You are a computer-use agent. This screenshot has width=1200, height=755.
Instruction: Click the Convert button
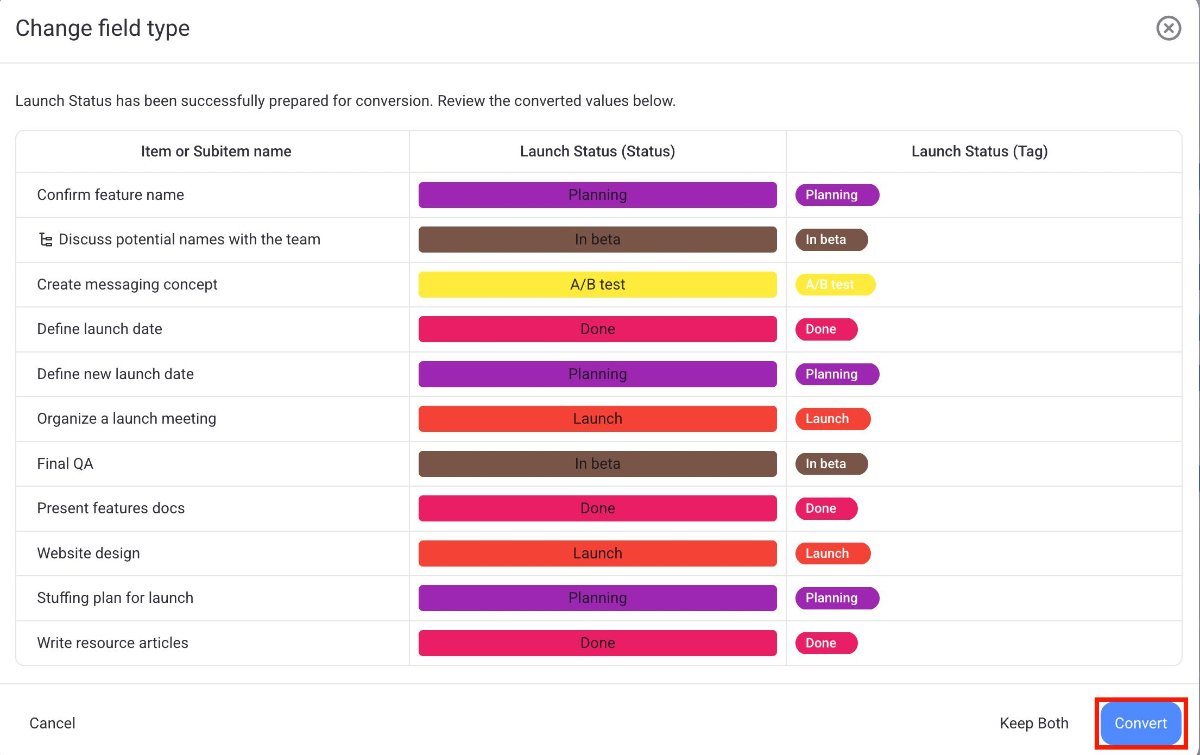[x=1141, y=723]
